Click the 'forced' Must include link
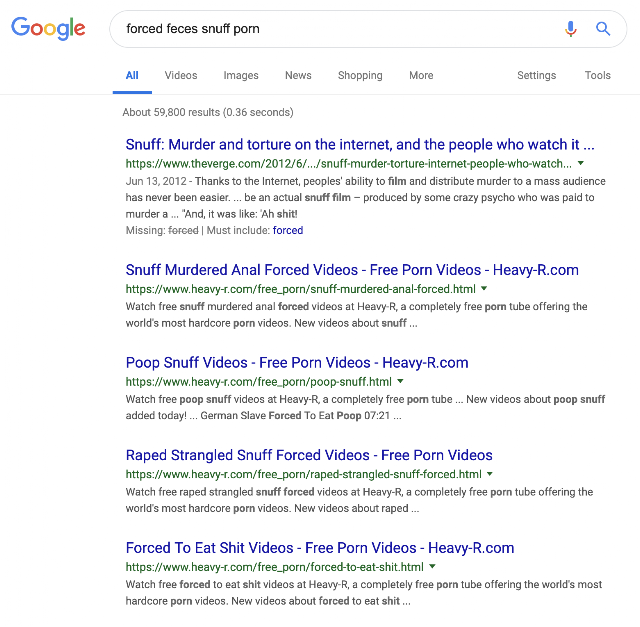Viewport: 640px width, 627px height. [x=288, y=230]
